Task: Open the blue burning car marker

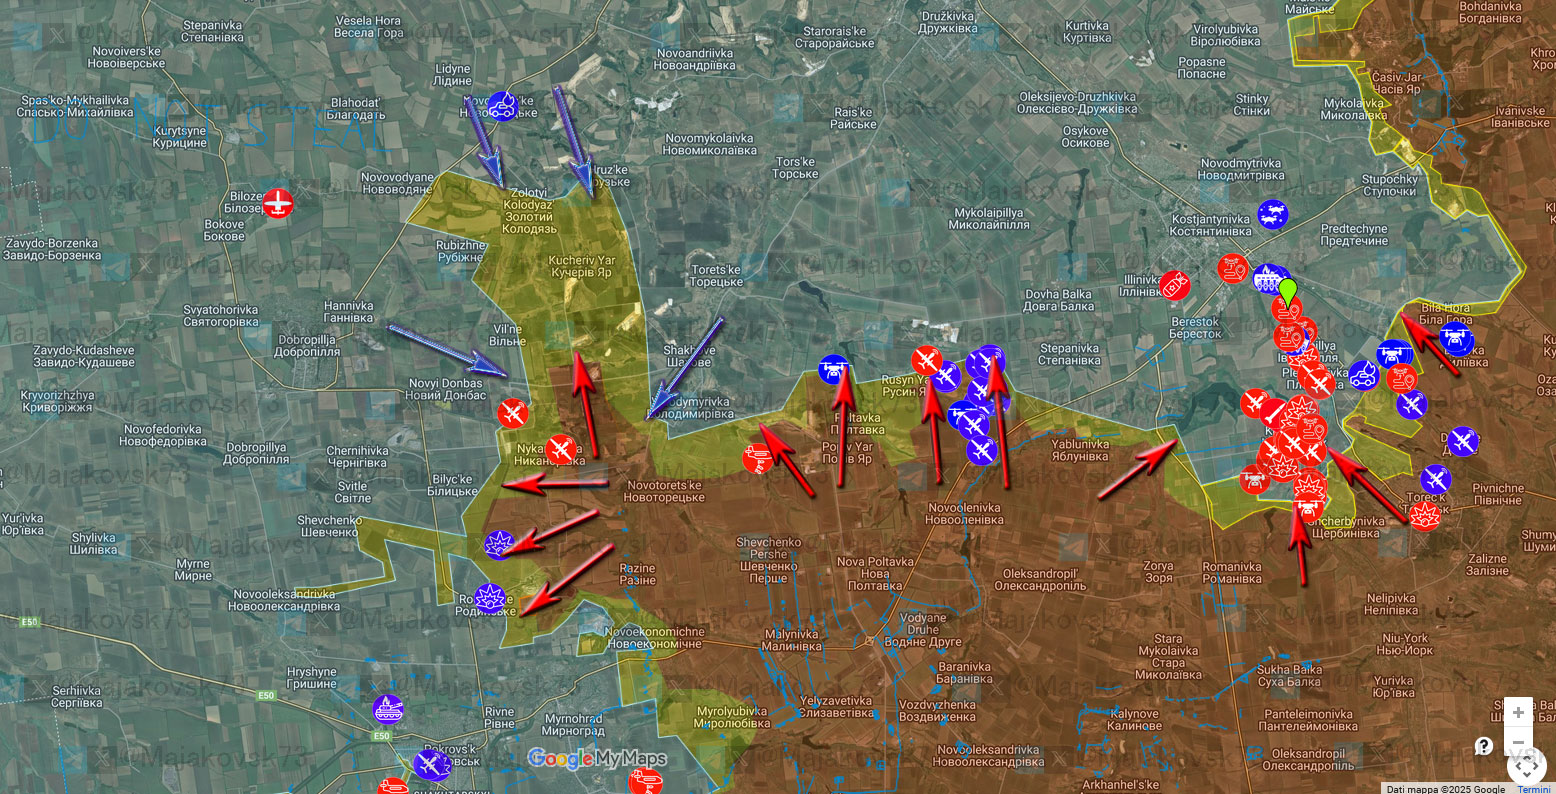Action: (1363, 375)
